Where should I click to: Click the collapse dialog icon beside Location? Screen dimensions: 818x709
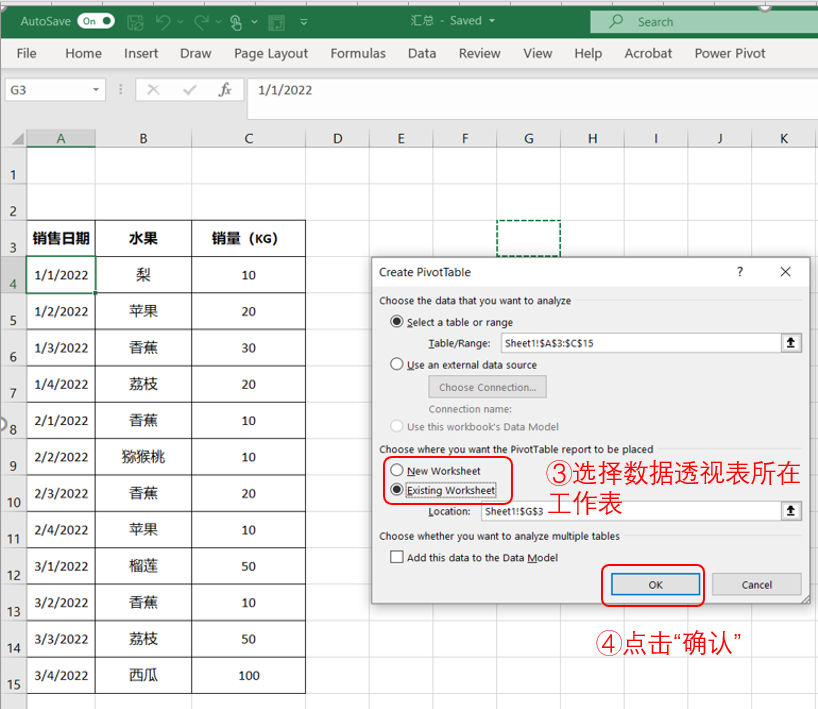click(x=791, y=511)
